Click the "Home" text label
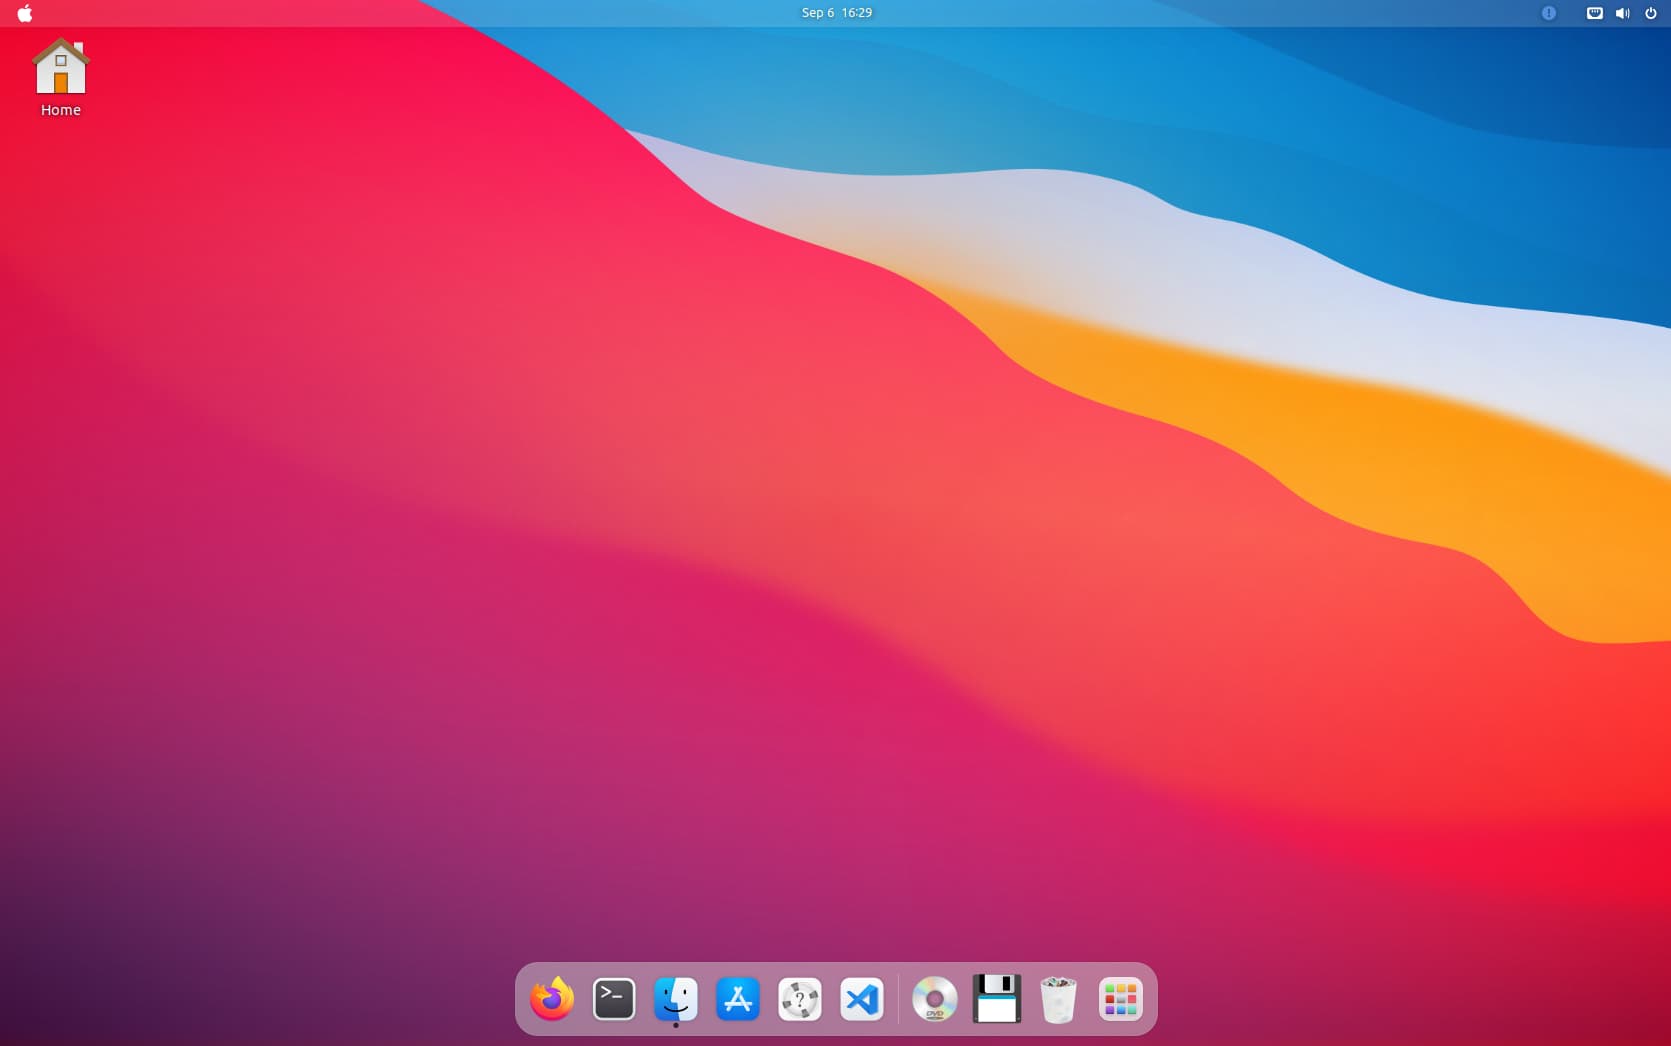The image size is (1671, 1046). [x=61, y=110]
